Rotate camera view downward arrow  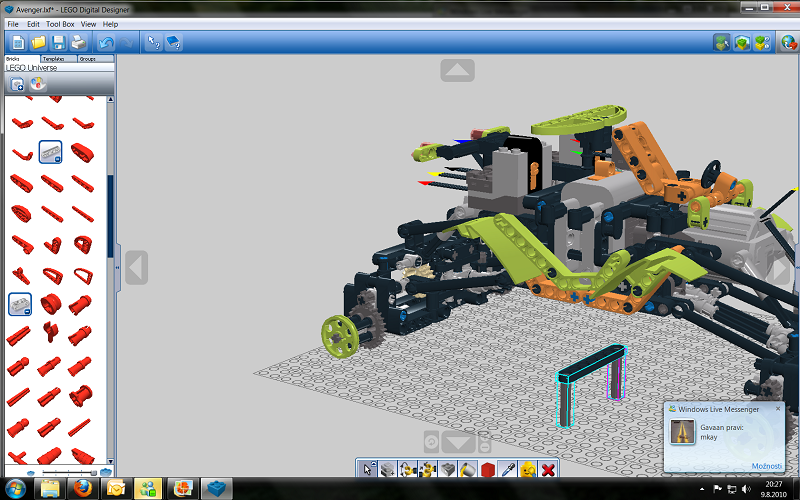point(458,442)
